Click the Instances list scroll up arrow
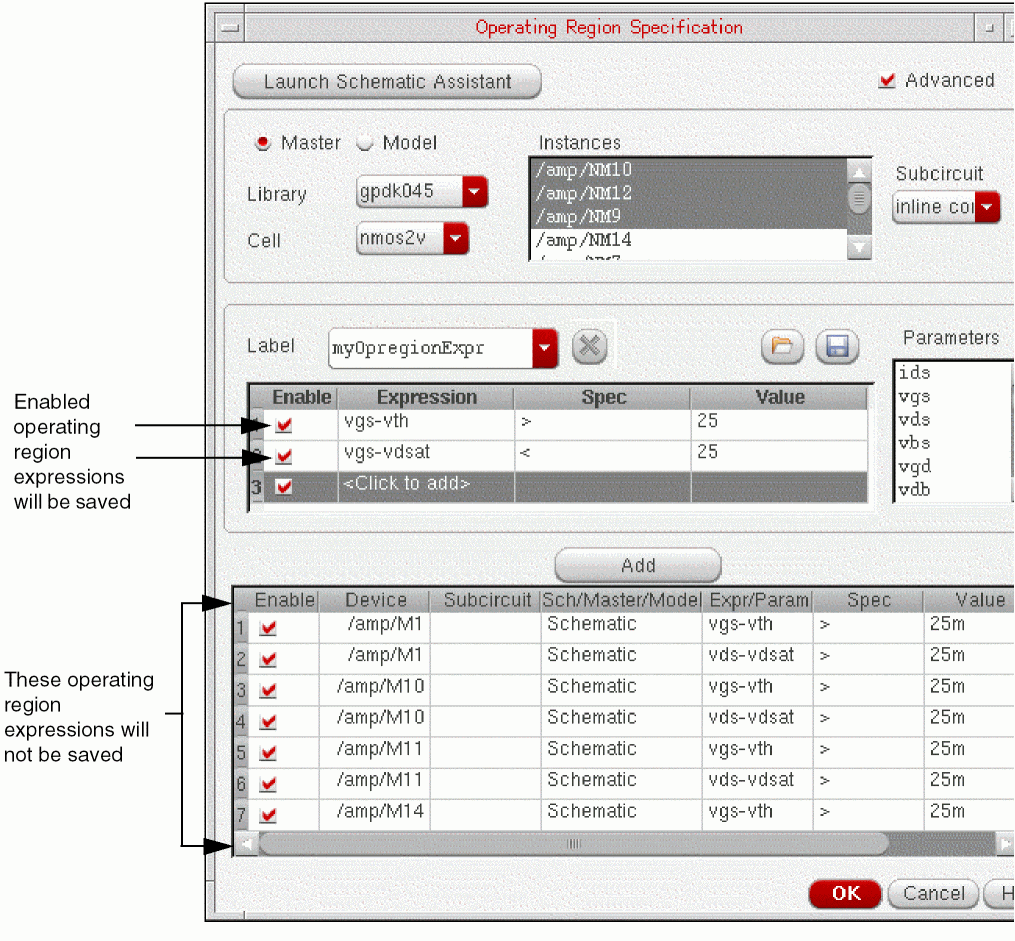 tap(859, 172)
